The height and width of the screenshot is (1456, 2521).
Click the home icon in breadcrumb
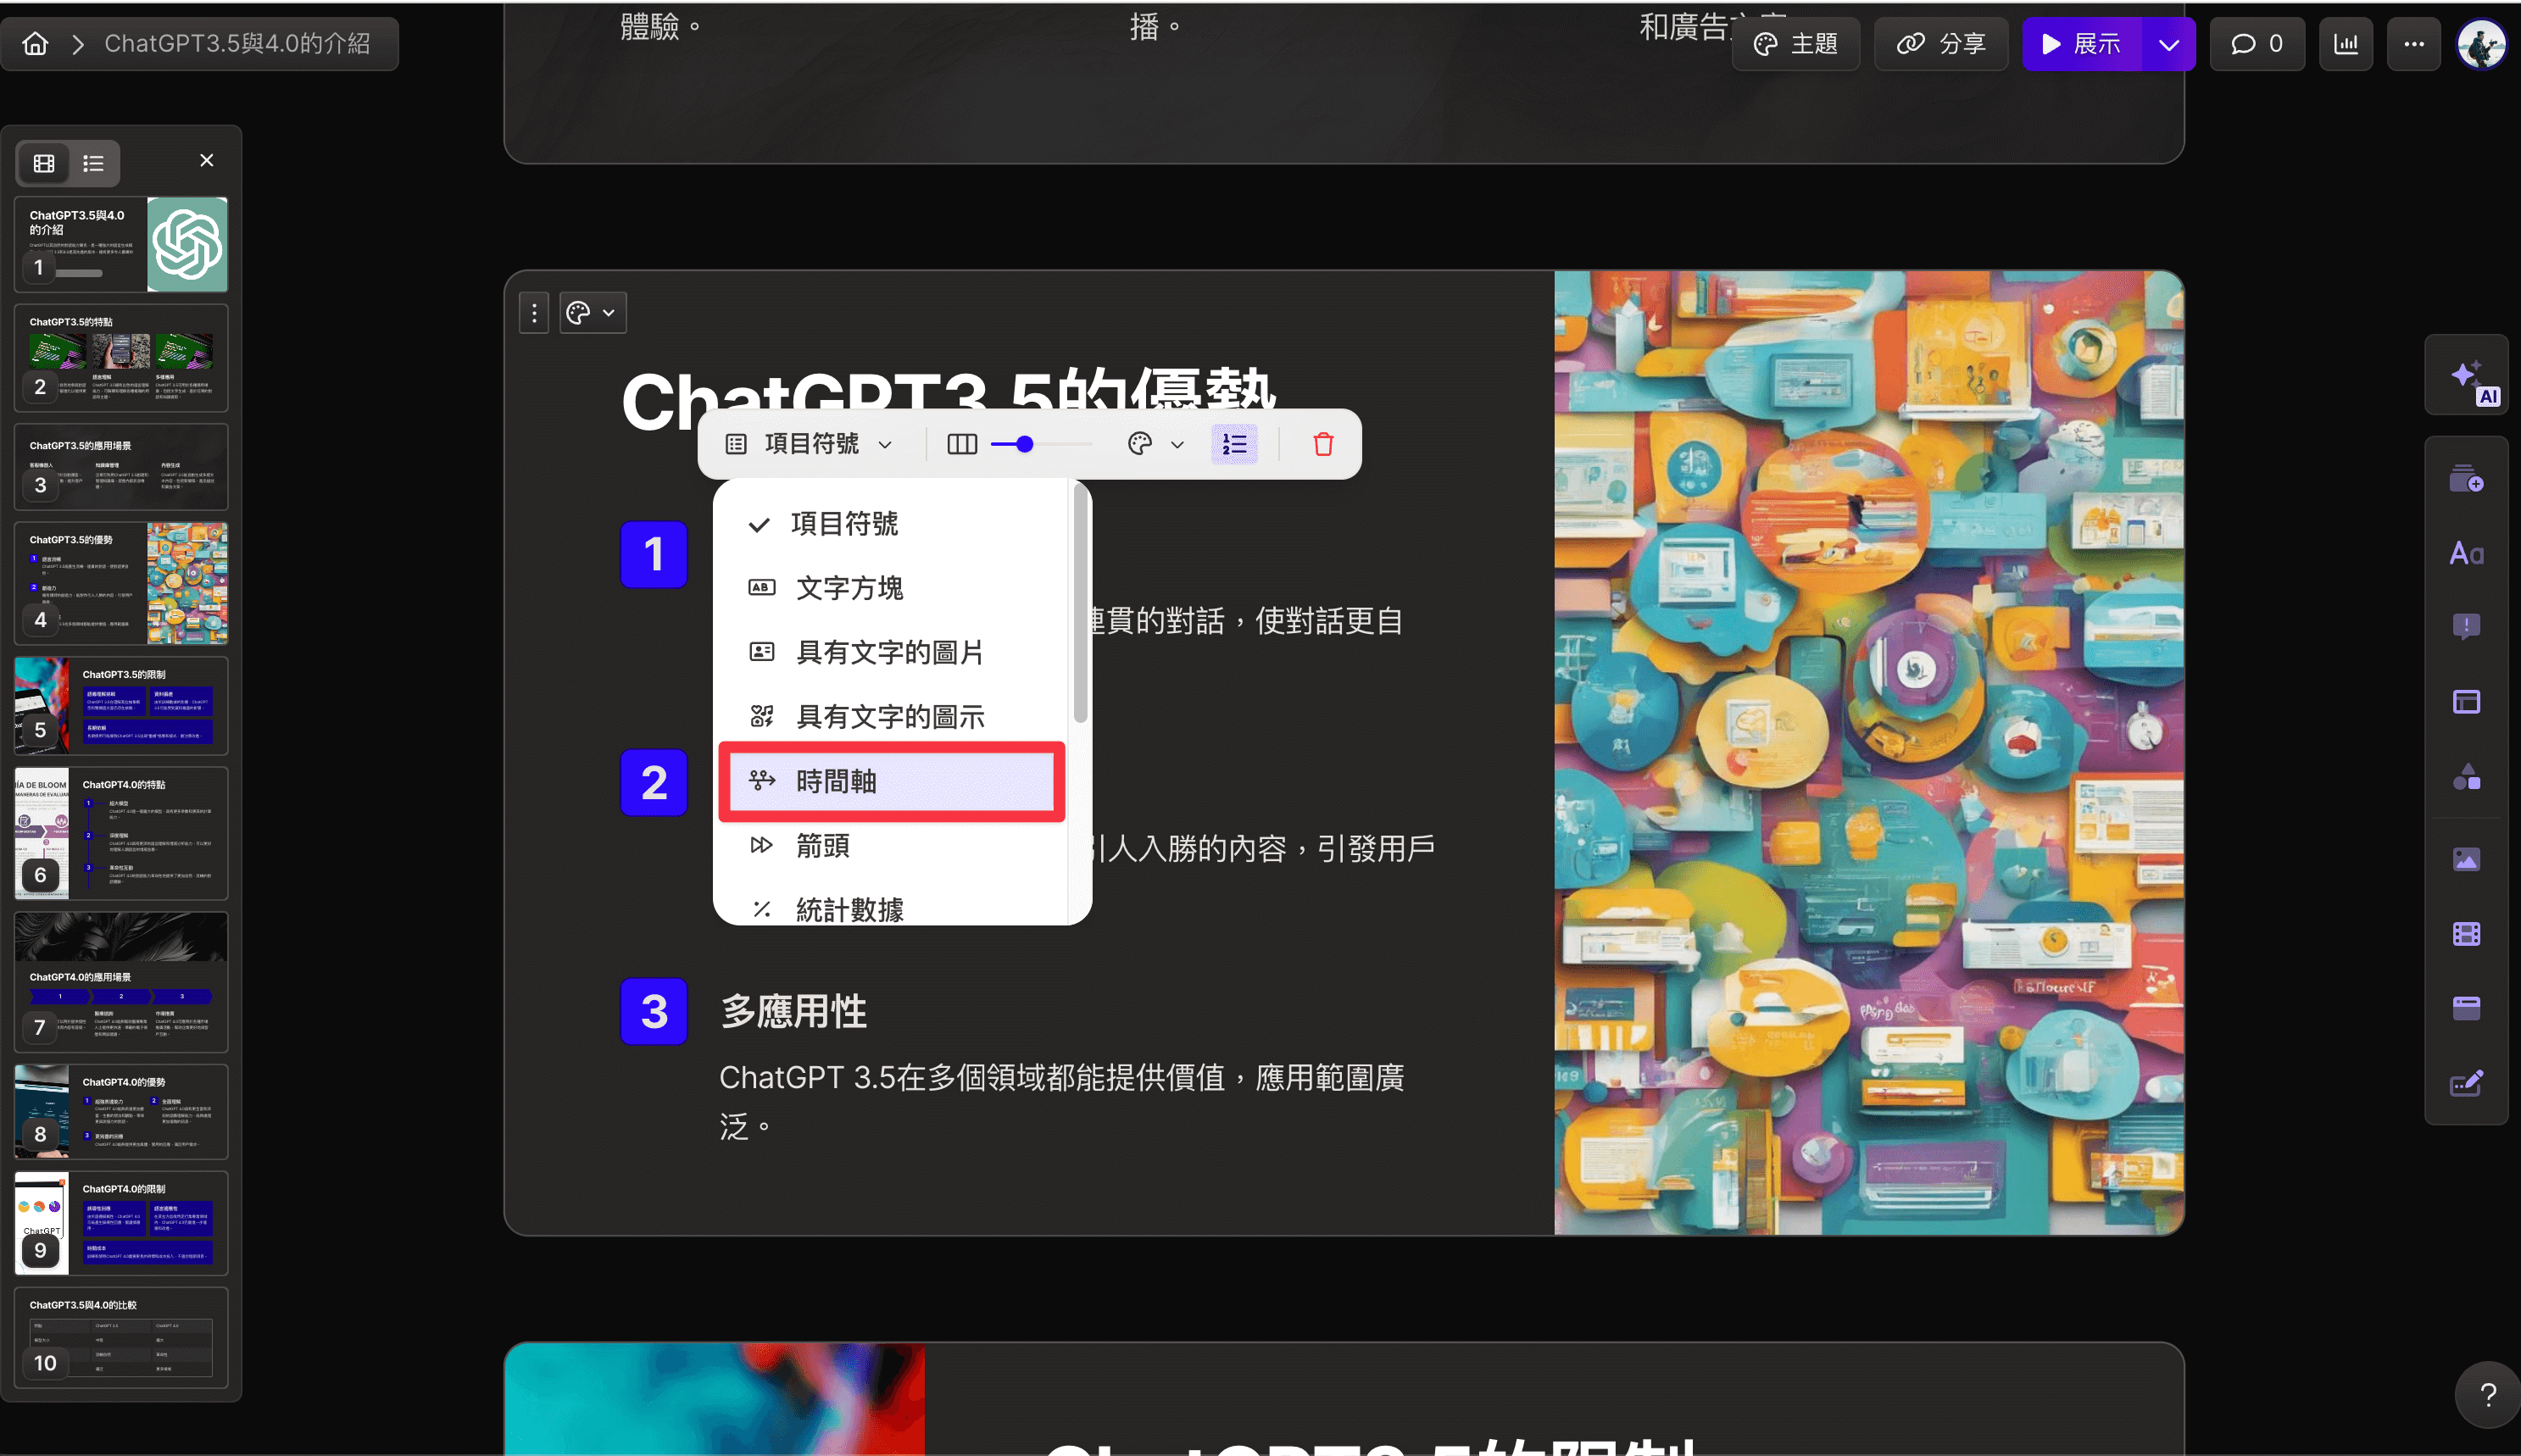coord(36,44)
